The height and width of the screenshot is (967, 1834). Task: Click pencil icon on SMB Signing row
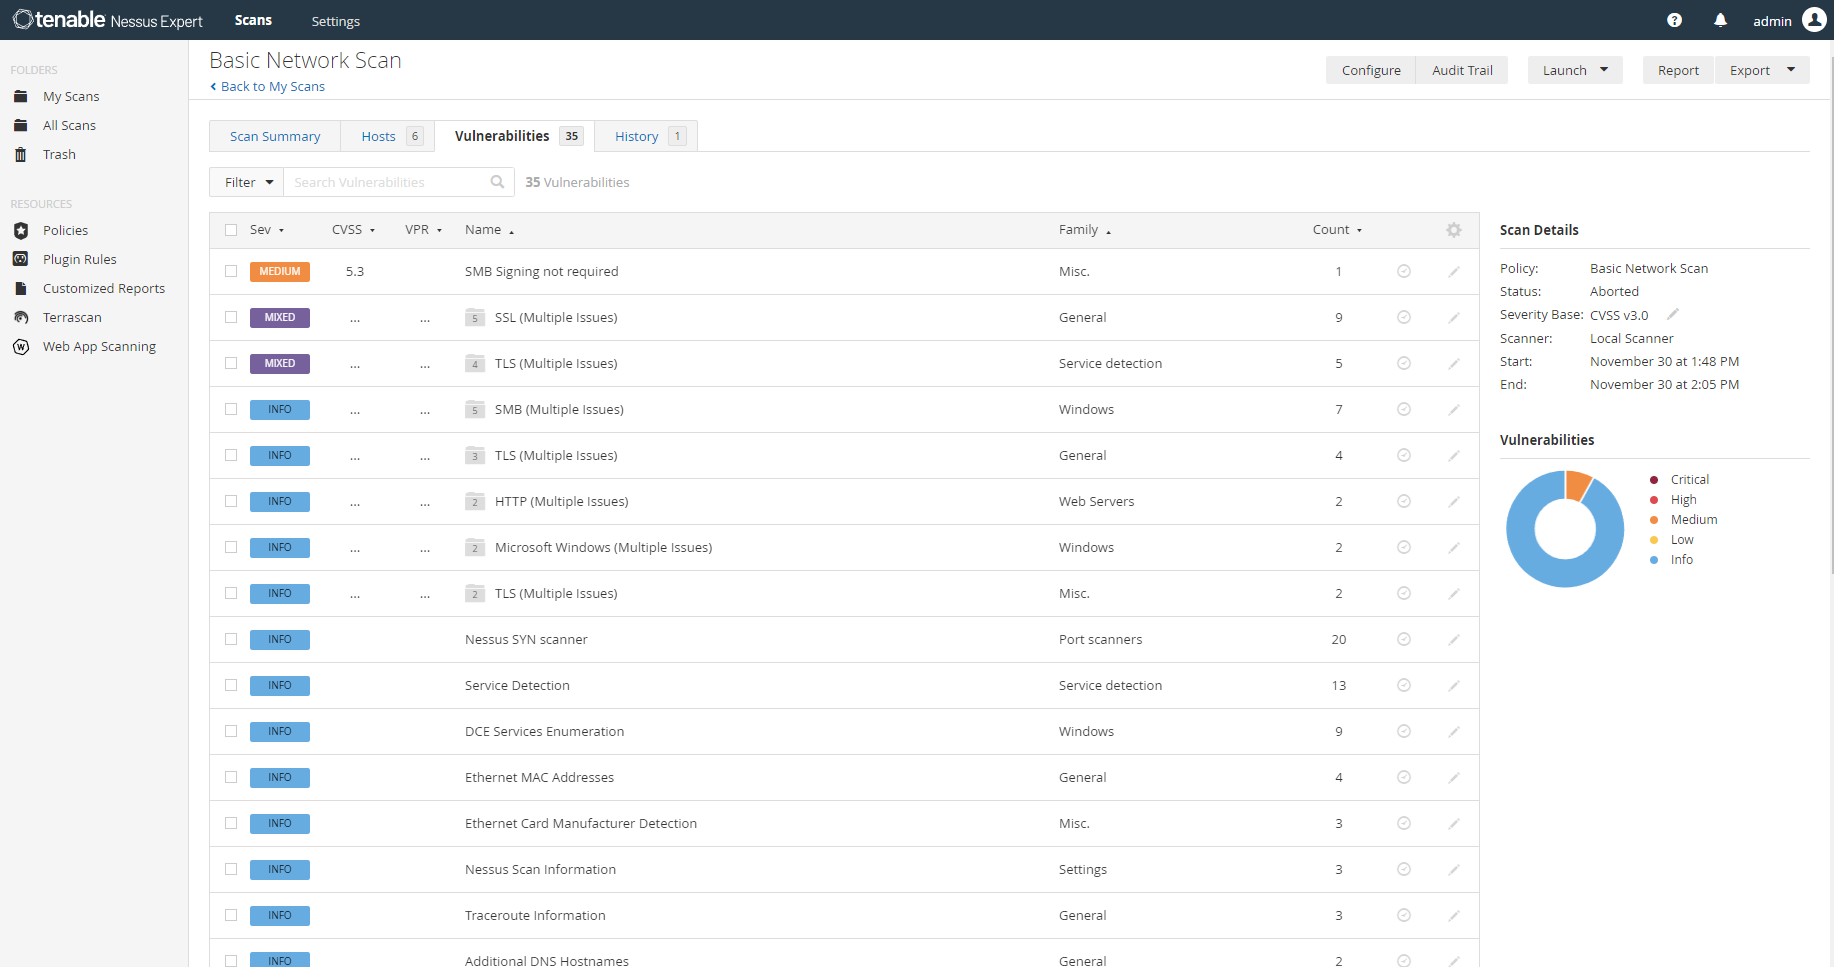1453,271
